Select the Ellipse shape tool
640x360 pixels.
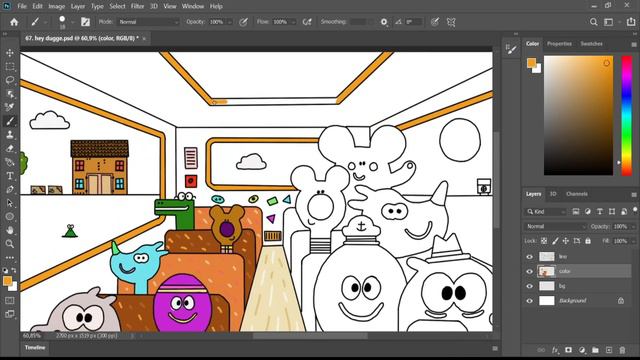click(x=10, y=217)
